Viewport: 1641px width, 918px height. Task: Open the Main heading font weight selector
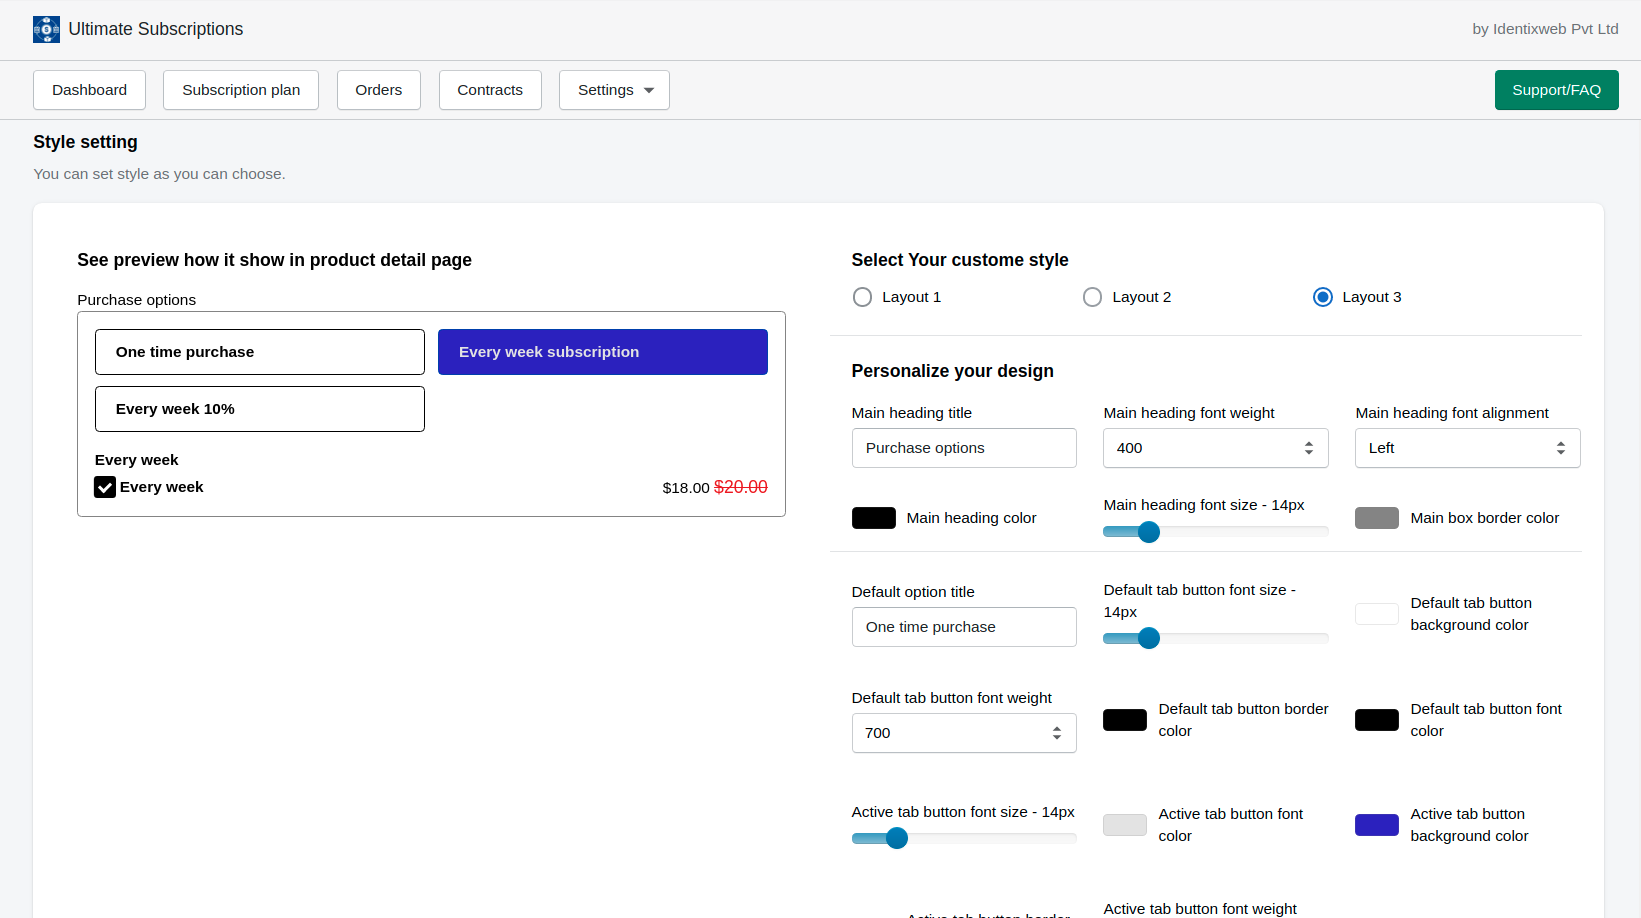click(1214, 447)
